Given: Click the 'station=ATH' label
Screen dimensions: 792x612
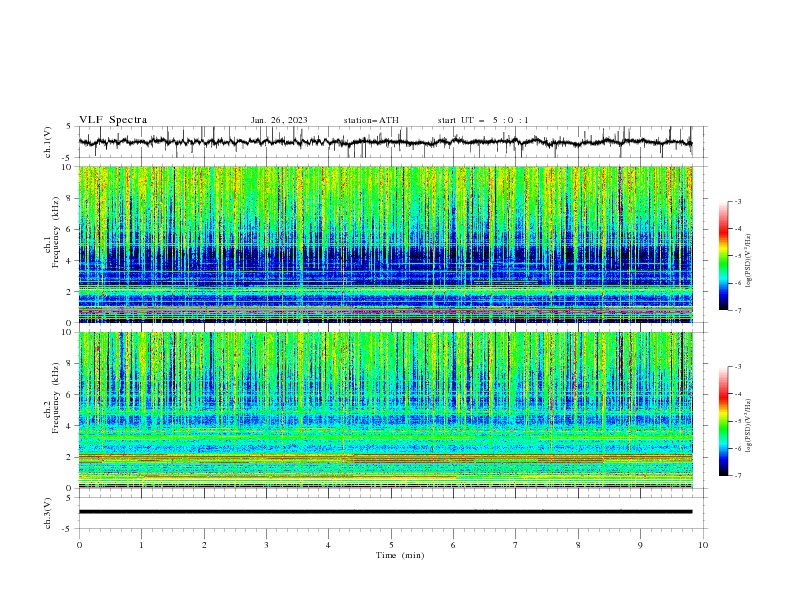Looking at the screenshot, I should pyautogui.click(x=371, y=120).
